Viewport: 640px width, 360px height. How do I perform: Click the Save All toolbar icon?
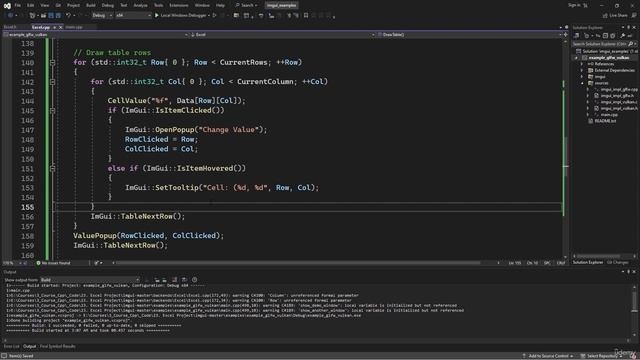pyautogui.click(x=58, y=16)
